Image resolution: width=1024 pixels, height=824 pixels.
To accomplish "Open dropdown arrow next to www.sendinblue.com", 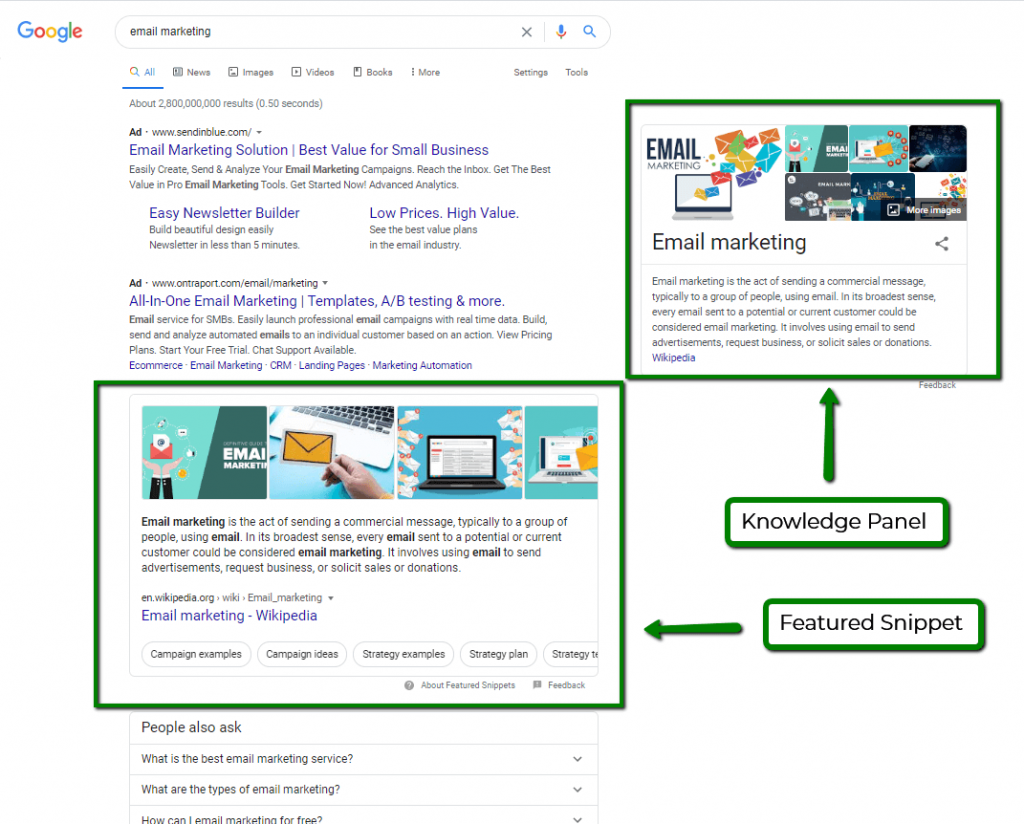I will tap(259, 132).
